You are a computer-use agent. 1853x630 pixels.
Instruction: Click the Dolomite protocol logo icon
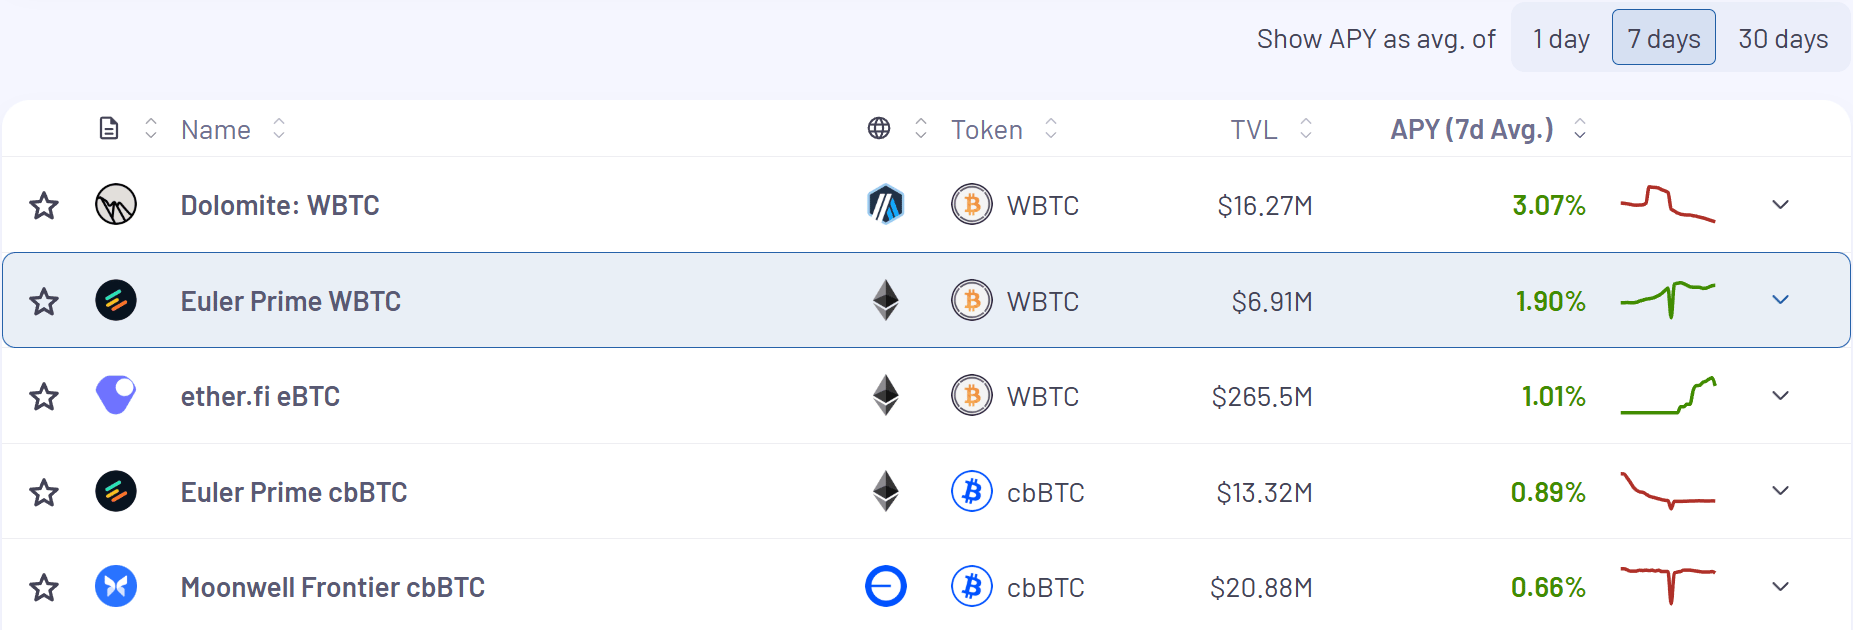click(x=116, y=205)
